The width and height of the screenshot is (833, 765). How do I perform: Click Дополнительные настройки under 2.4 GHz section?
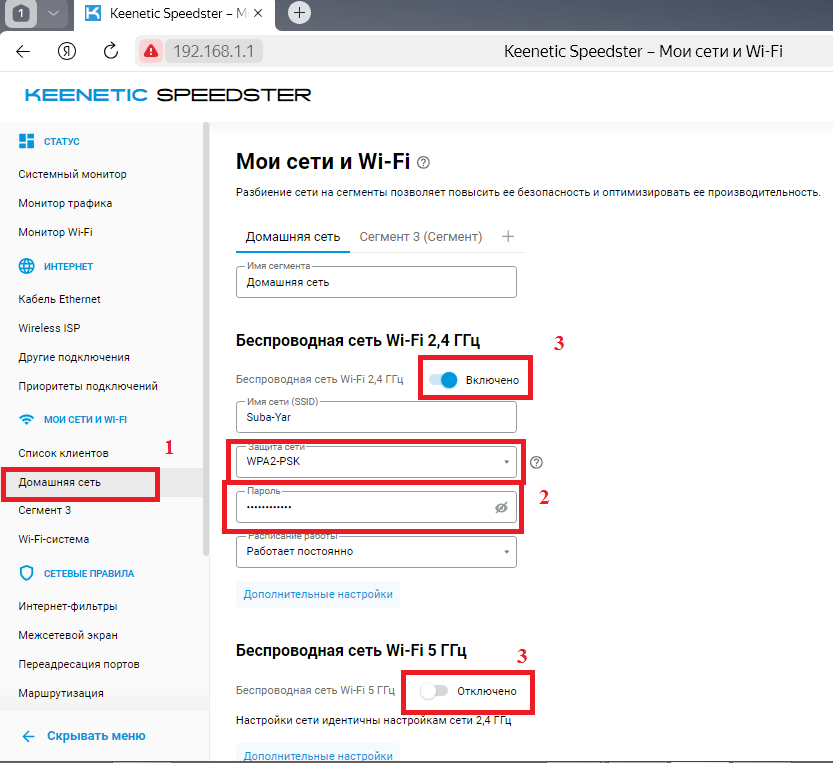click(317, 594)
